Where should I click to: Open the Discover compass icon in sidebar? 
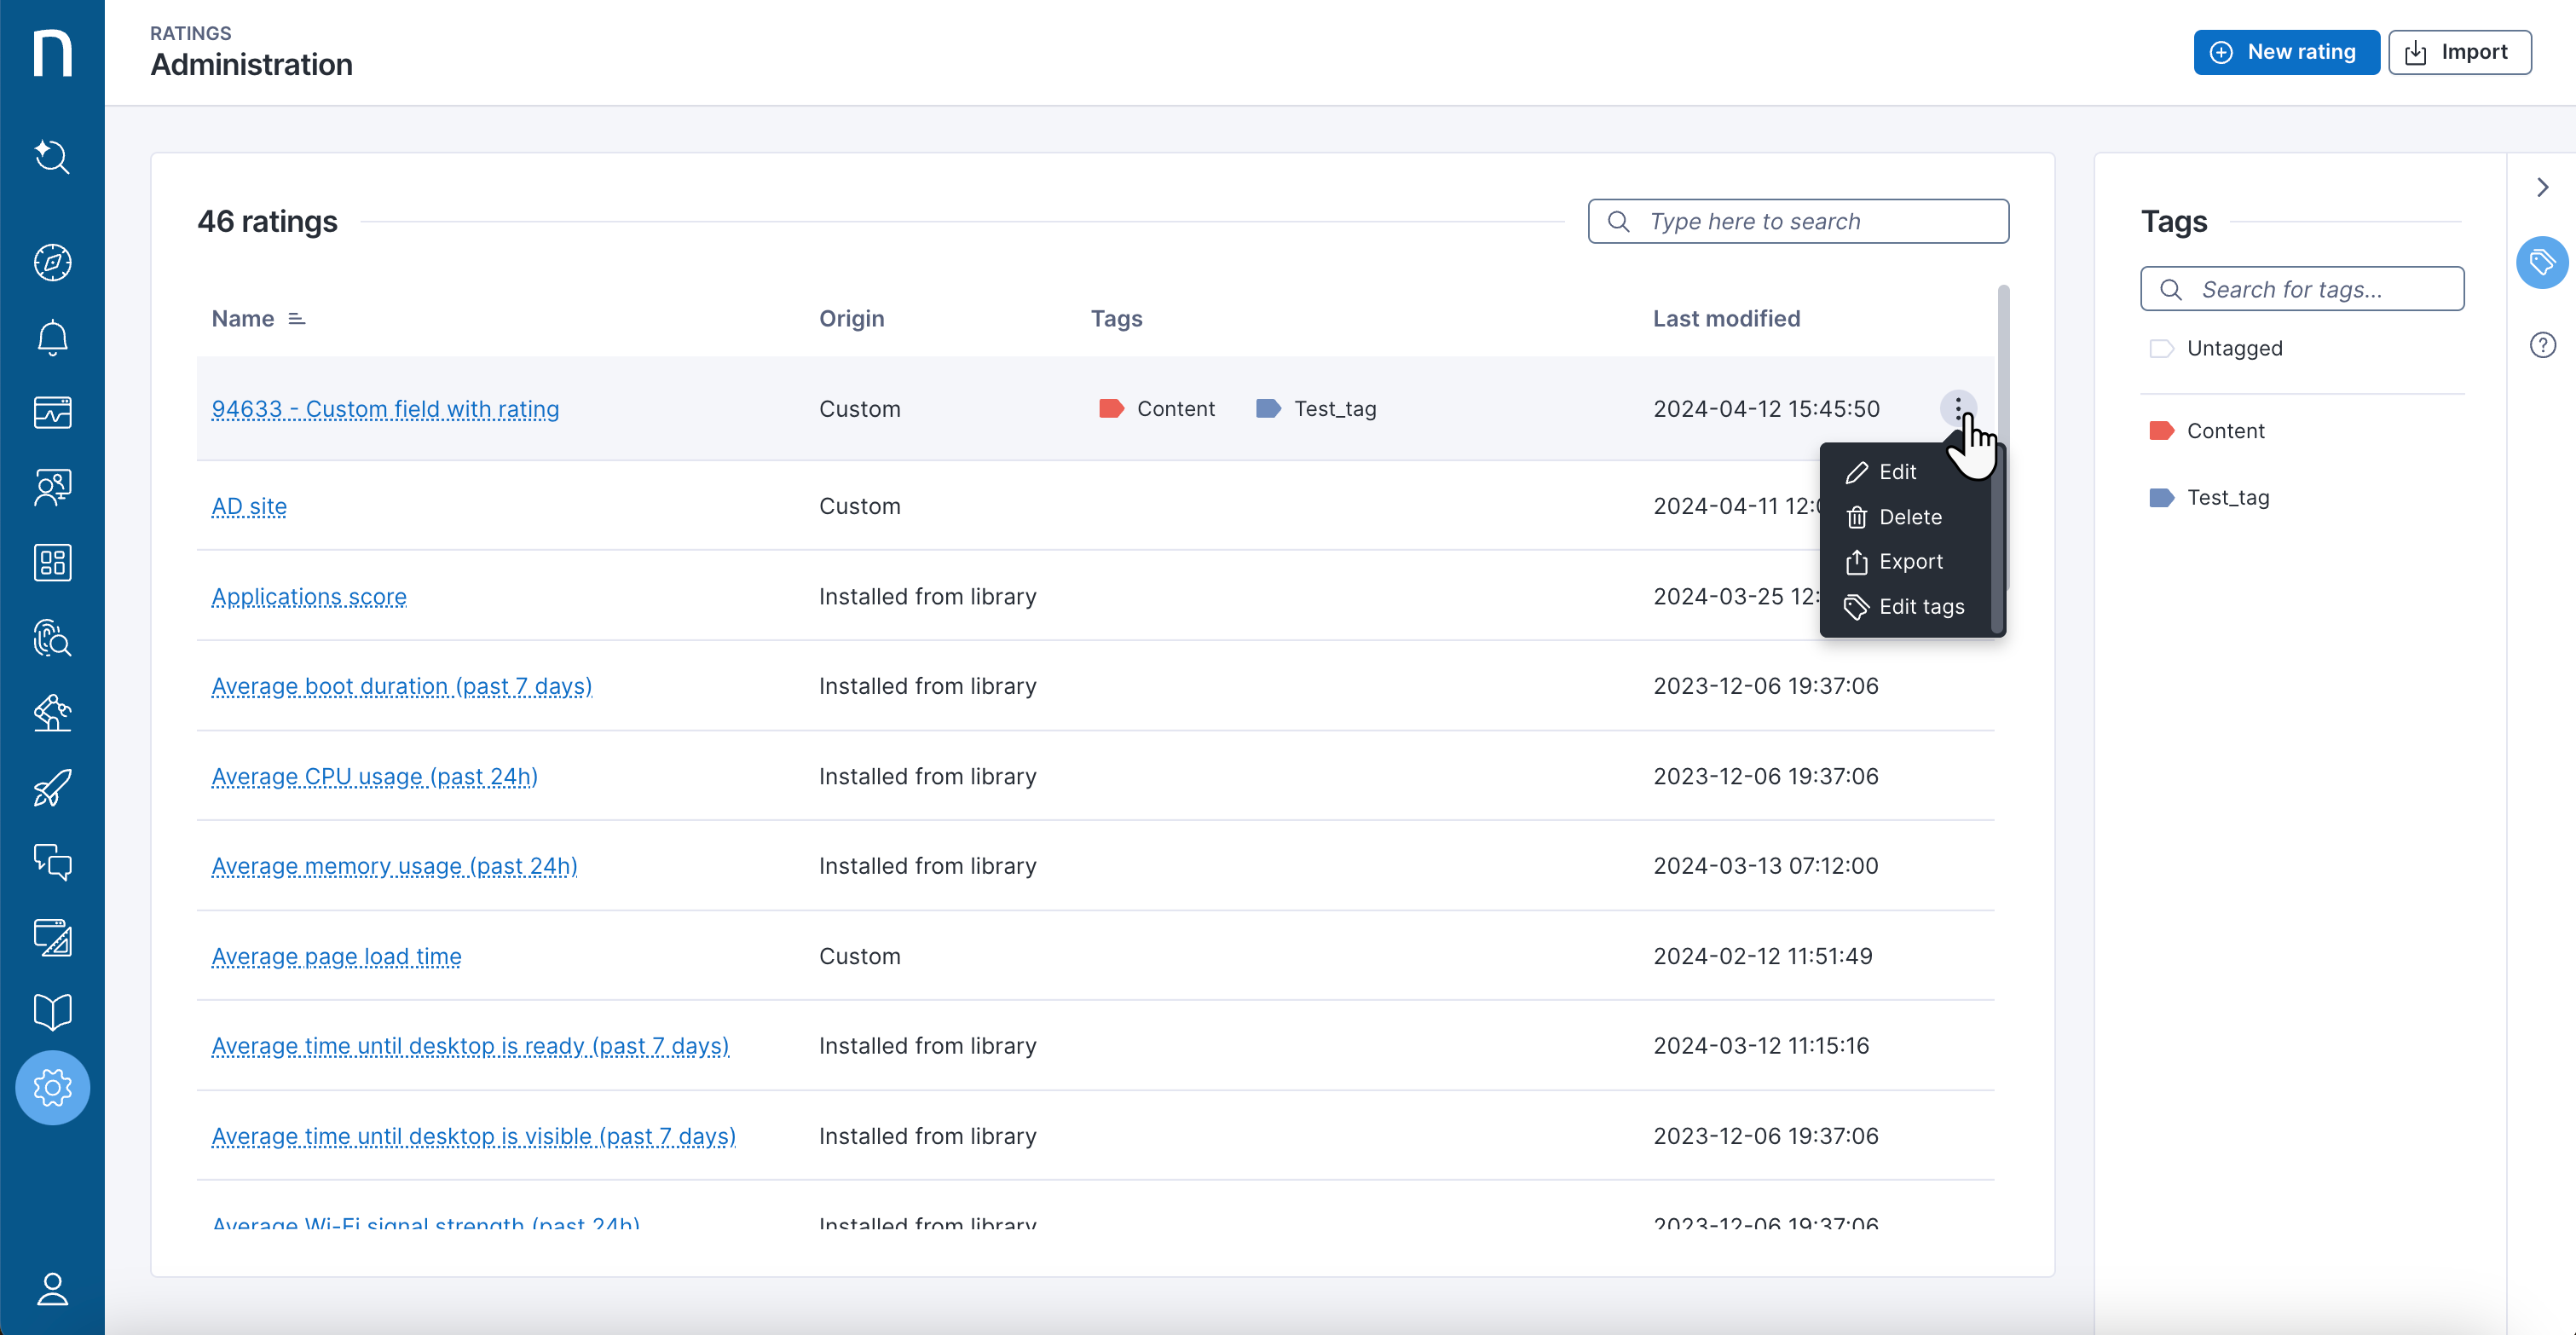pos(52,263)
